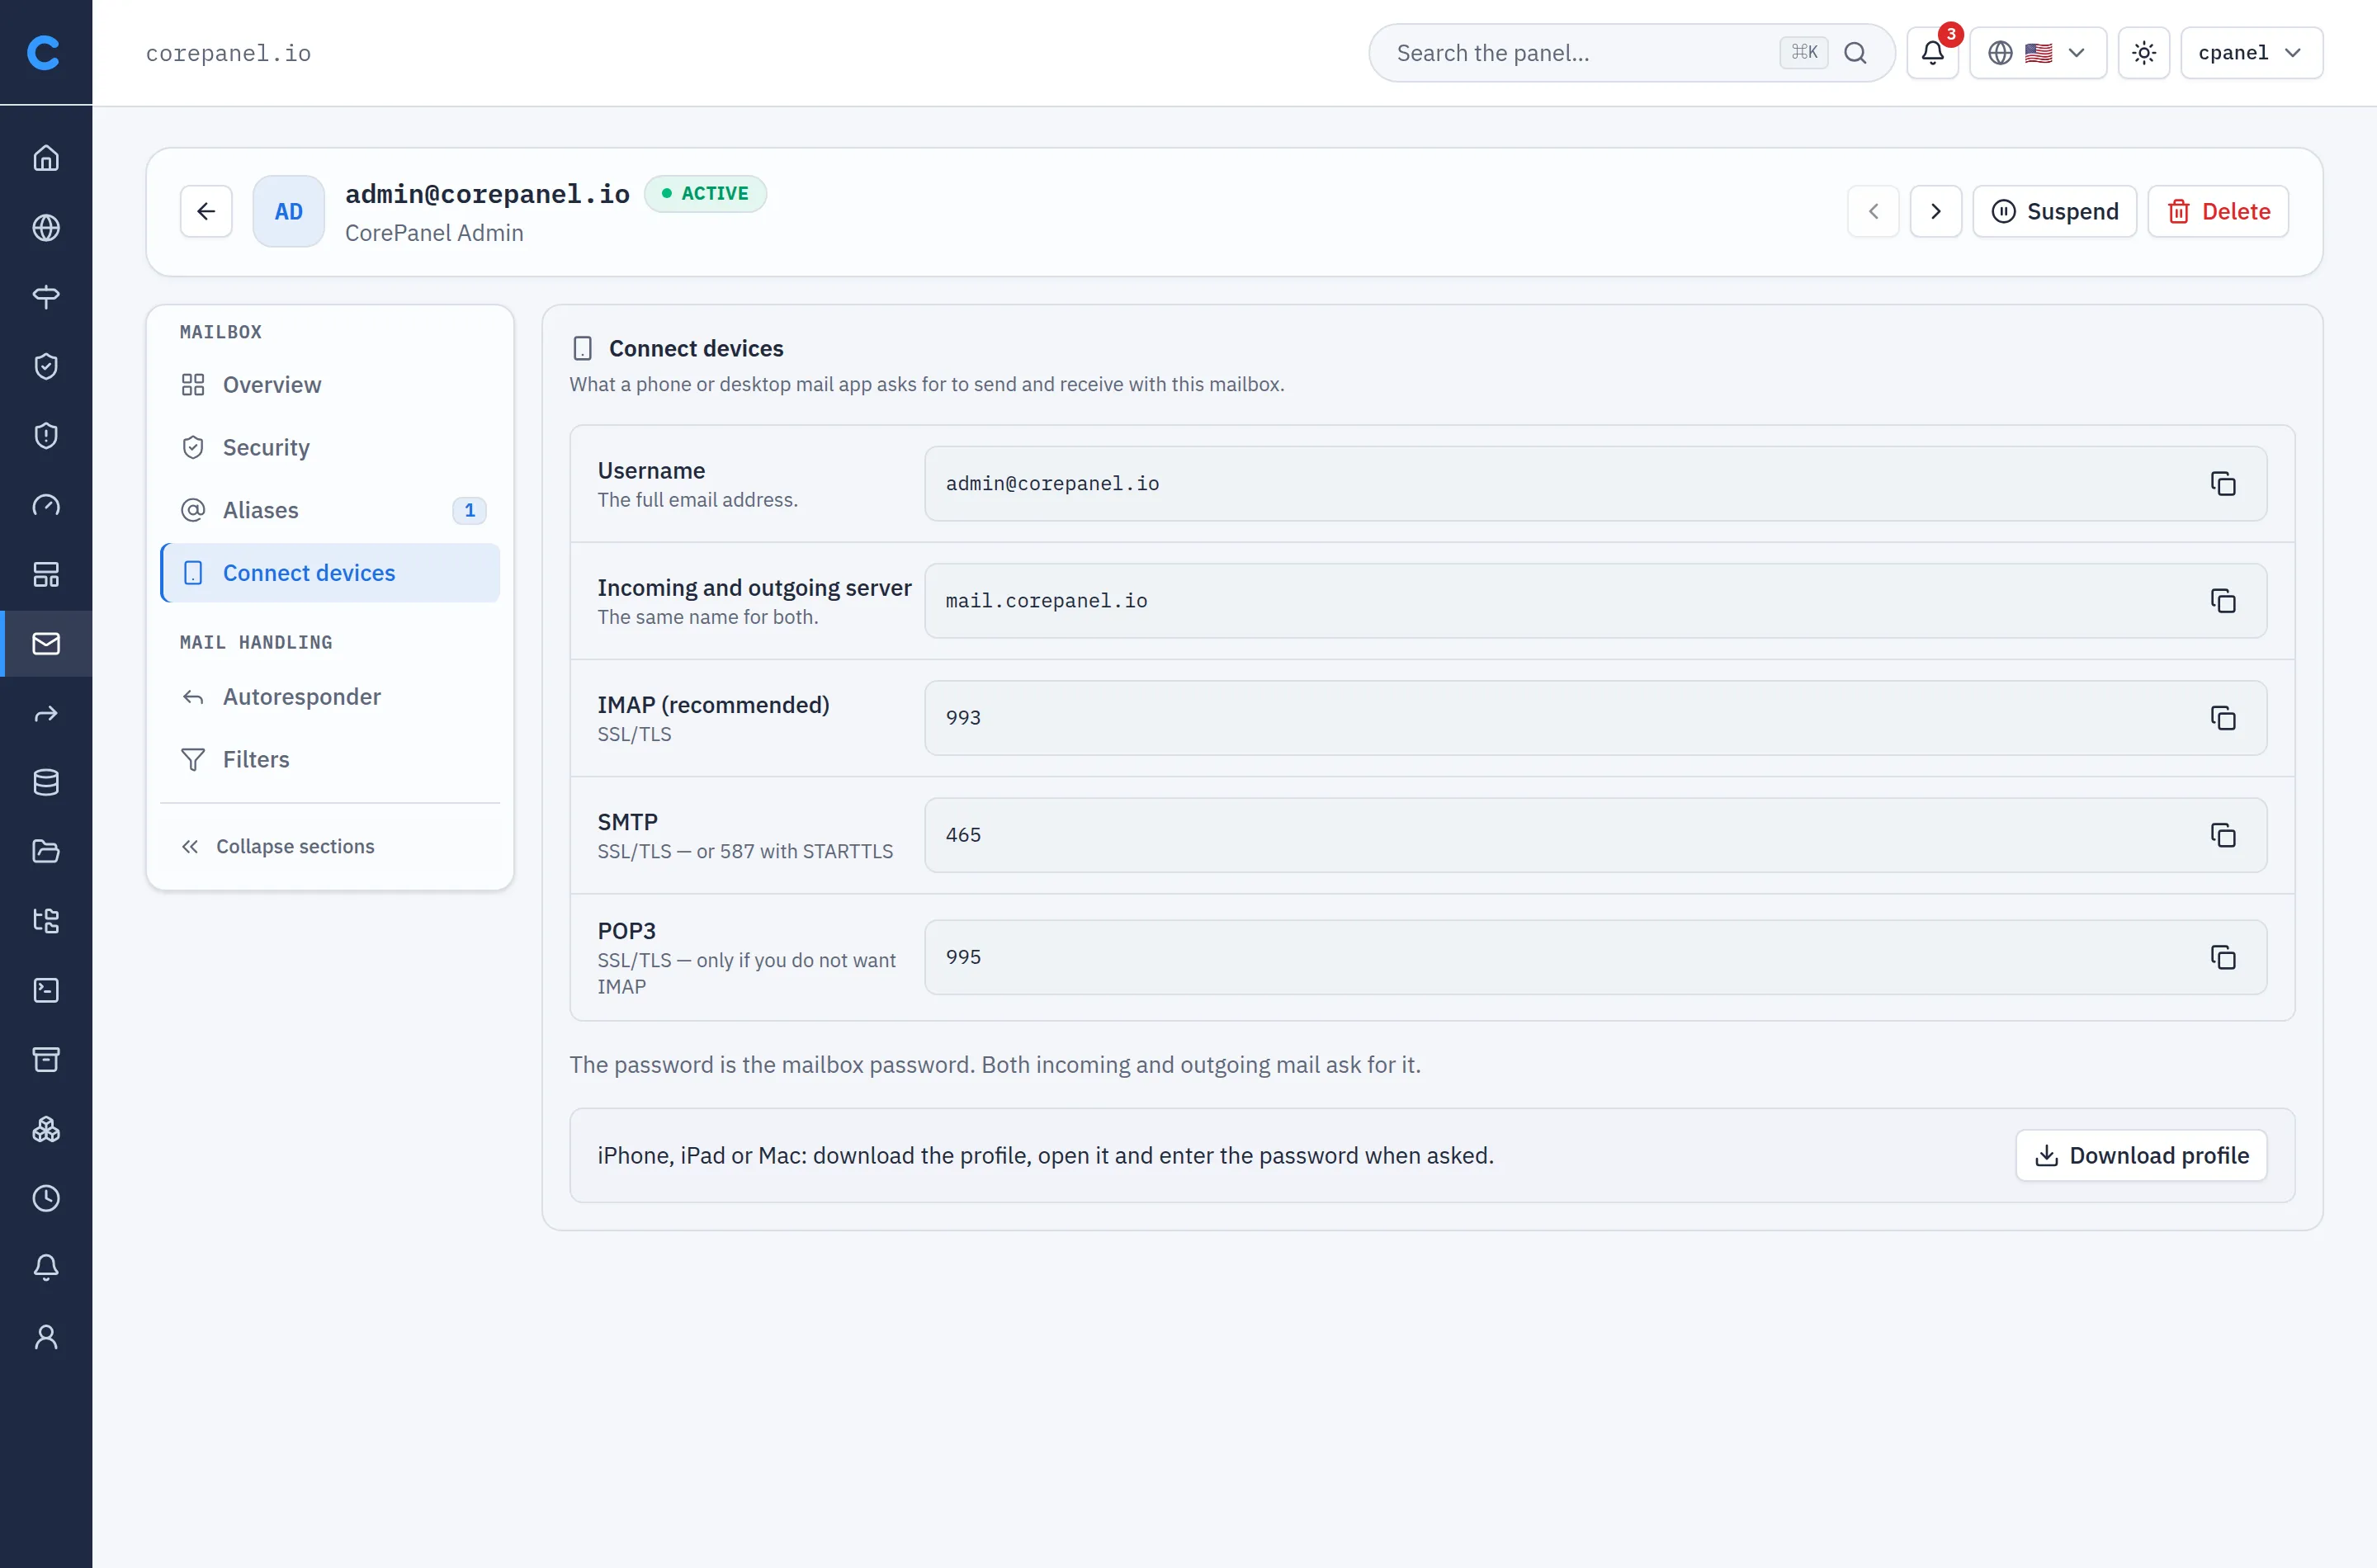Open the Autoresponder section
This screenshot has height=1568, width=2377.
[x=330, y=697]
